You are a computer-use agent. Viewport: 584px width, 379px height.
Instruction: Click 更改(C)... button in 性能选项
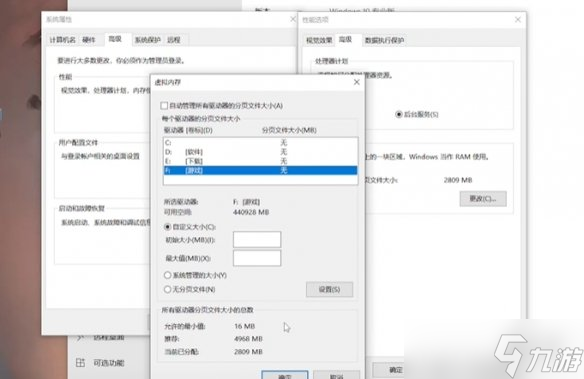point(483,199)
